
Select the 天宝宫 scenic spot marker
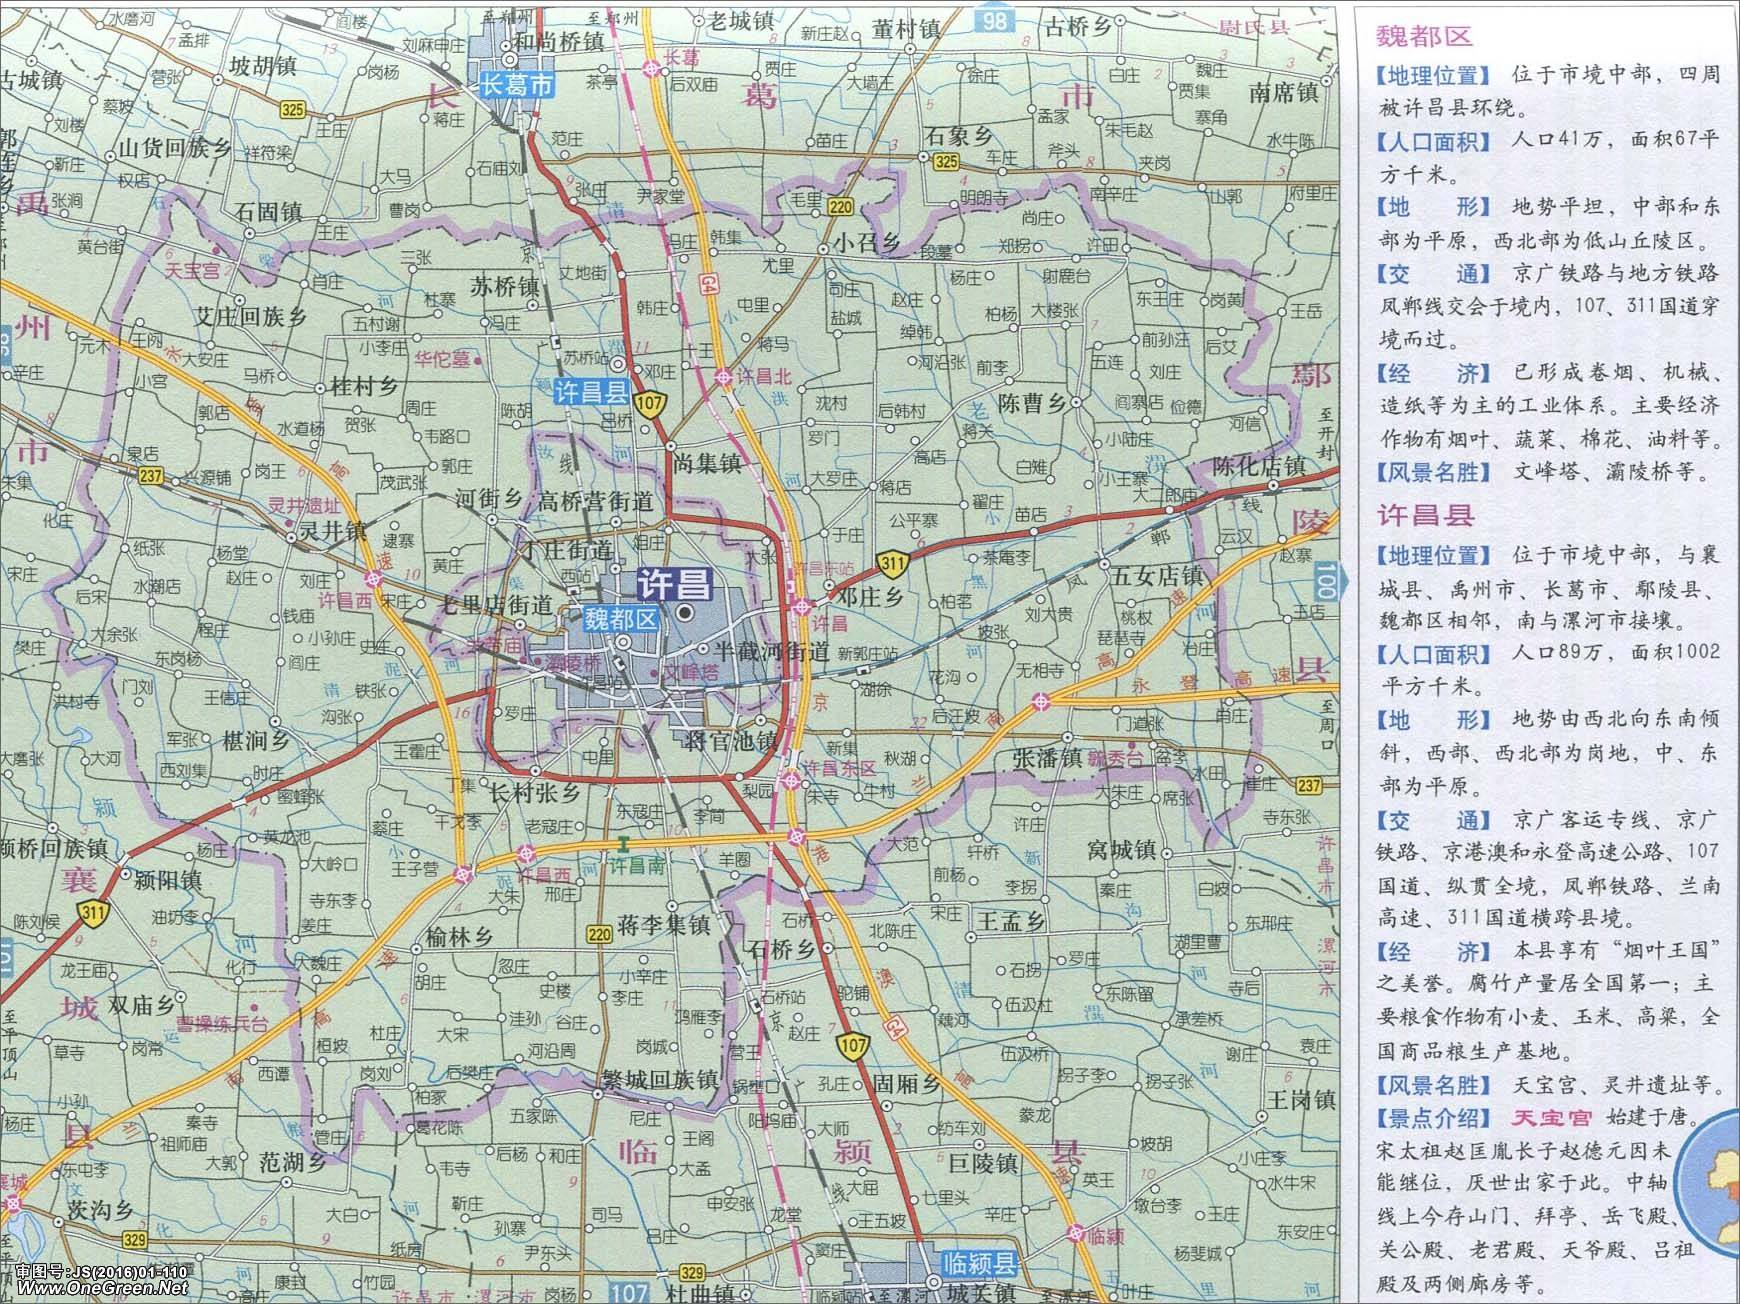214,250
